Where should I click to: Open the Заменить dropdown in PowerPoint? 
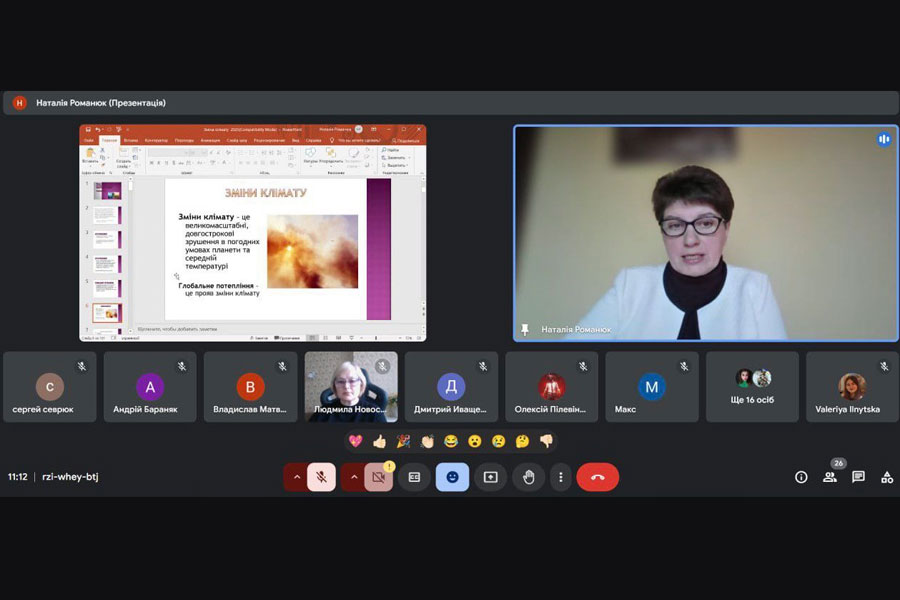395,157
